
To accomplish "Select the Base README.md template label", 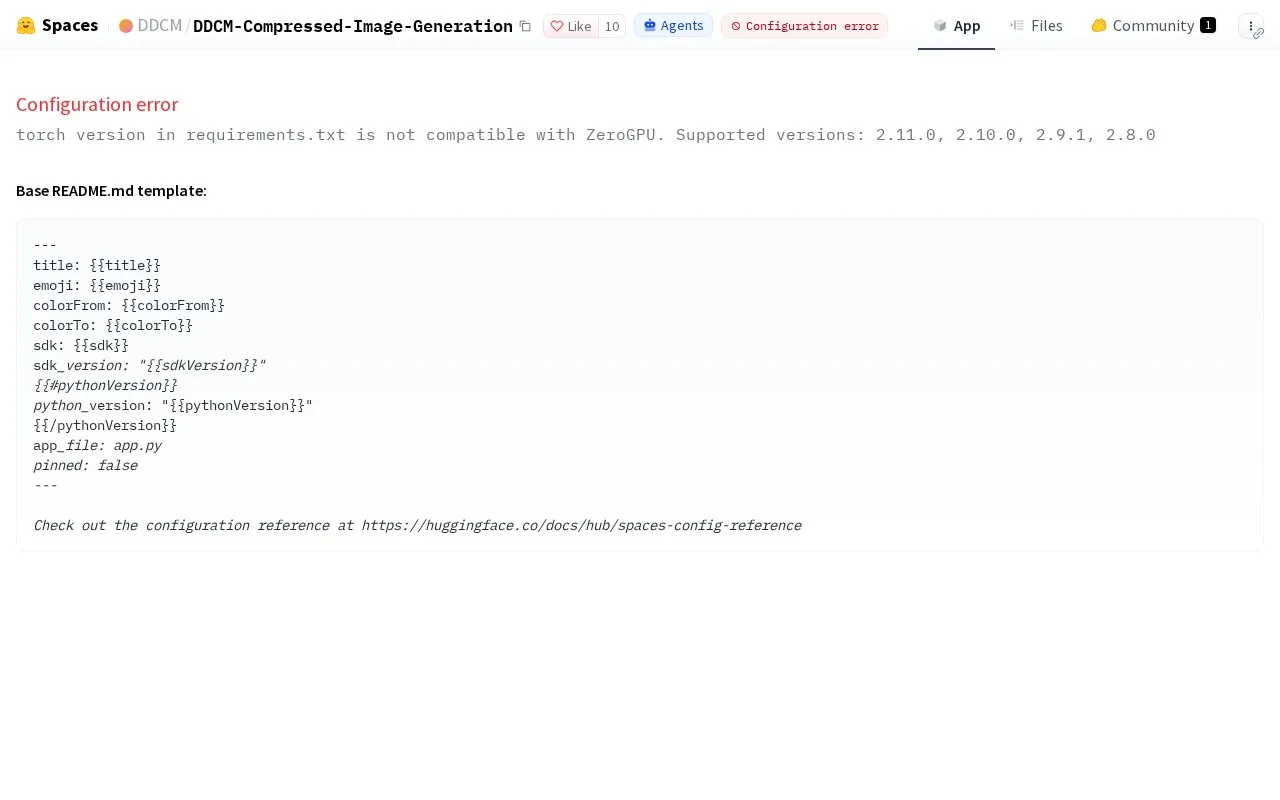I will (x=111, y=190).
